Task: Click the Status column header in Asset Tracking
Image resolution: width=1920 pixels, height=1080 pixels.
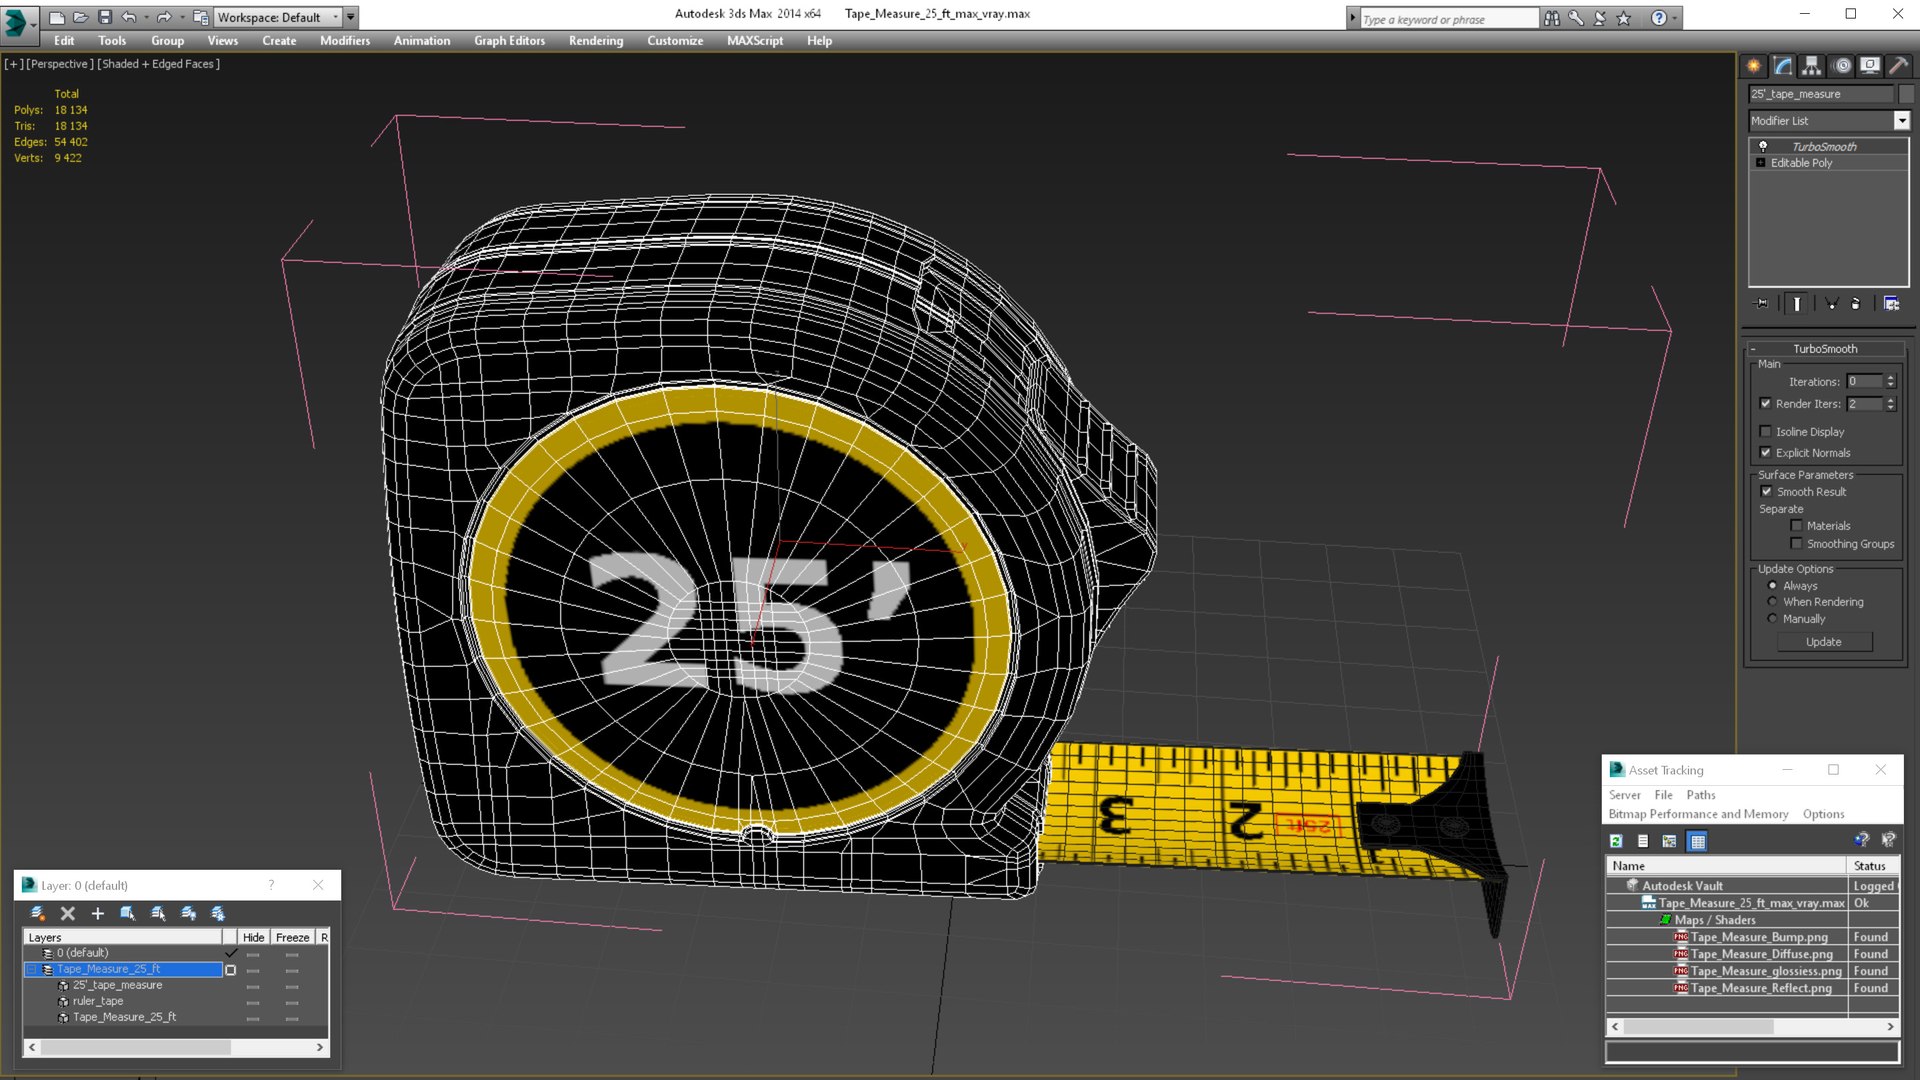Action: (1872, 866)
